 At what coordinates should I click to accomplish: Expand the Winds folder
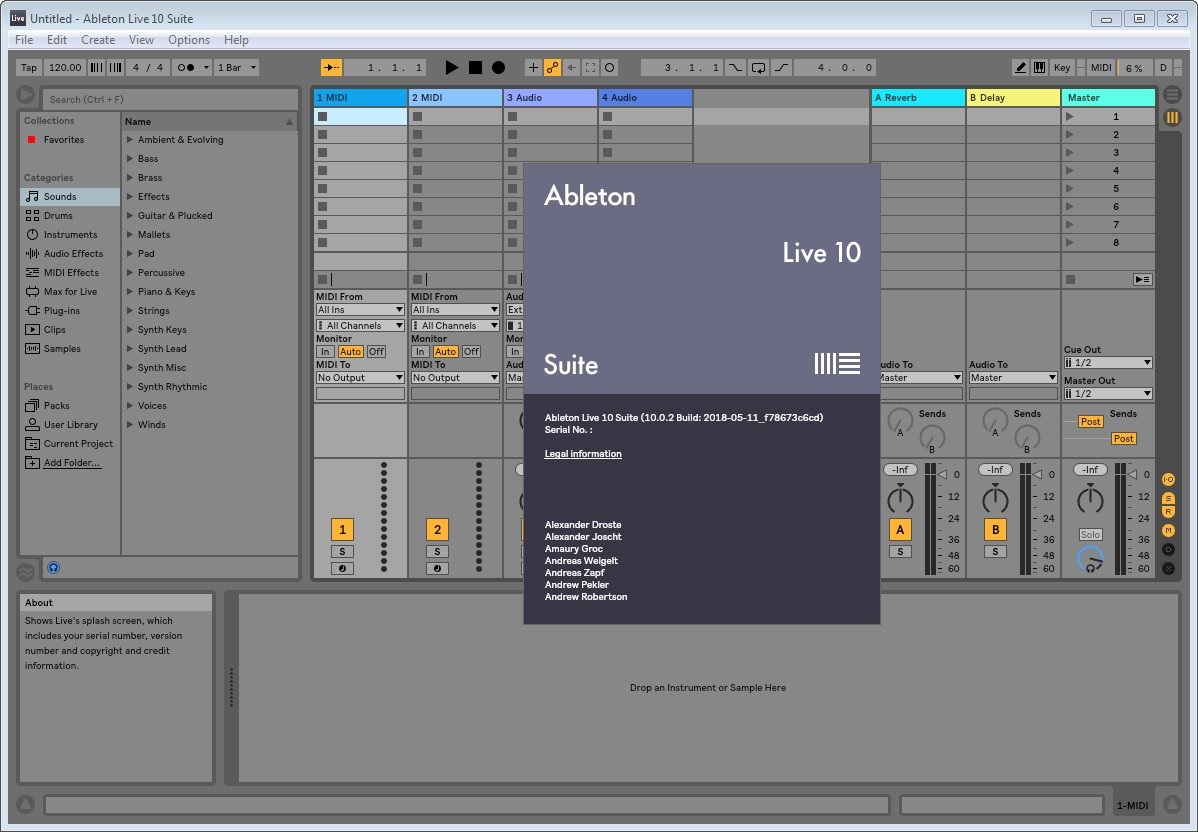click(130, 425)
